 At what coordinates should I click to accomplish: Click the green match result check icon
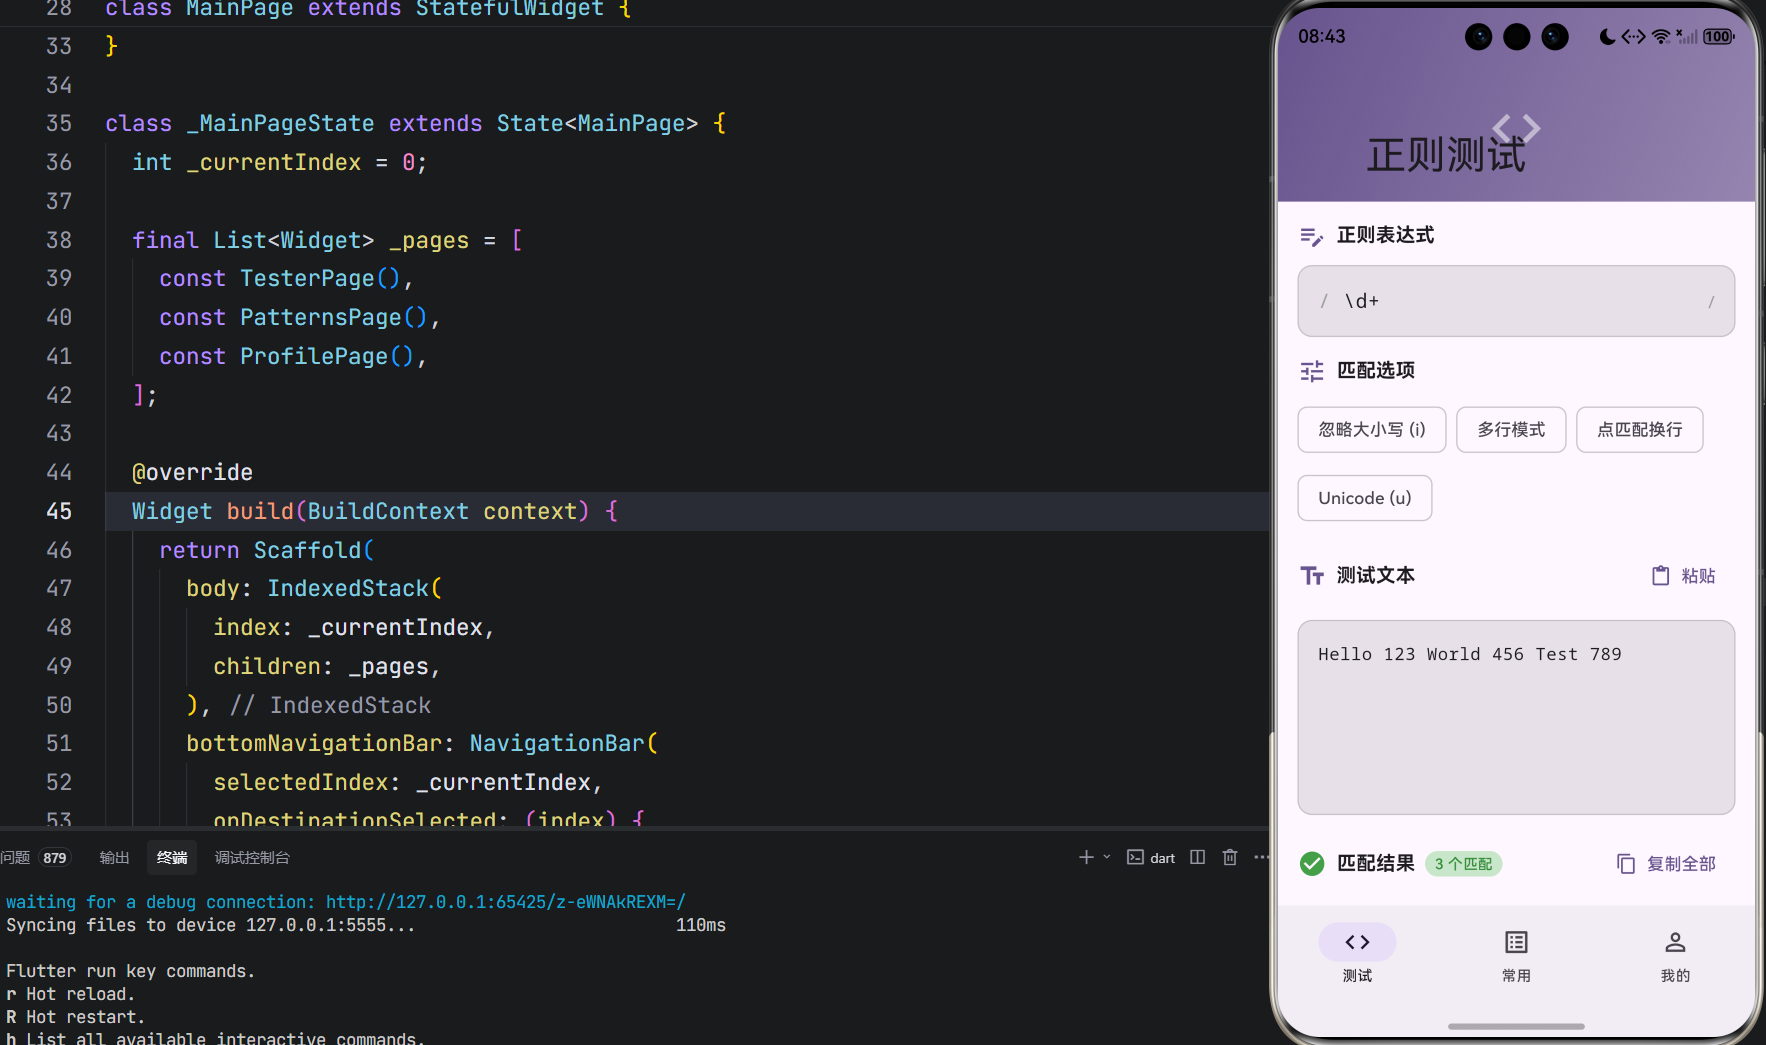pos(1312,863)
